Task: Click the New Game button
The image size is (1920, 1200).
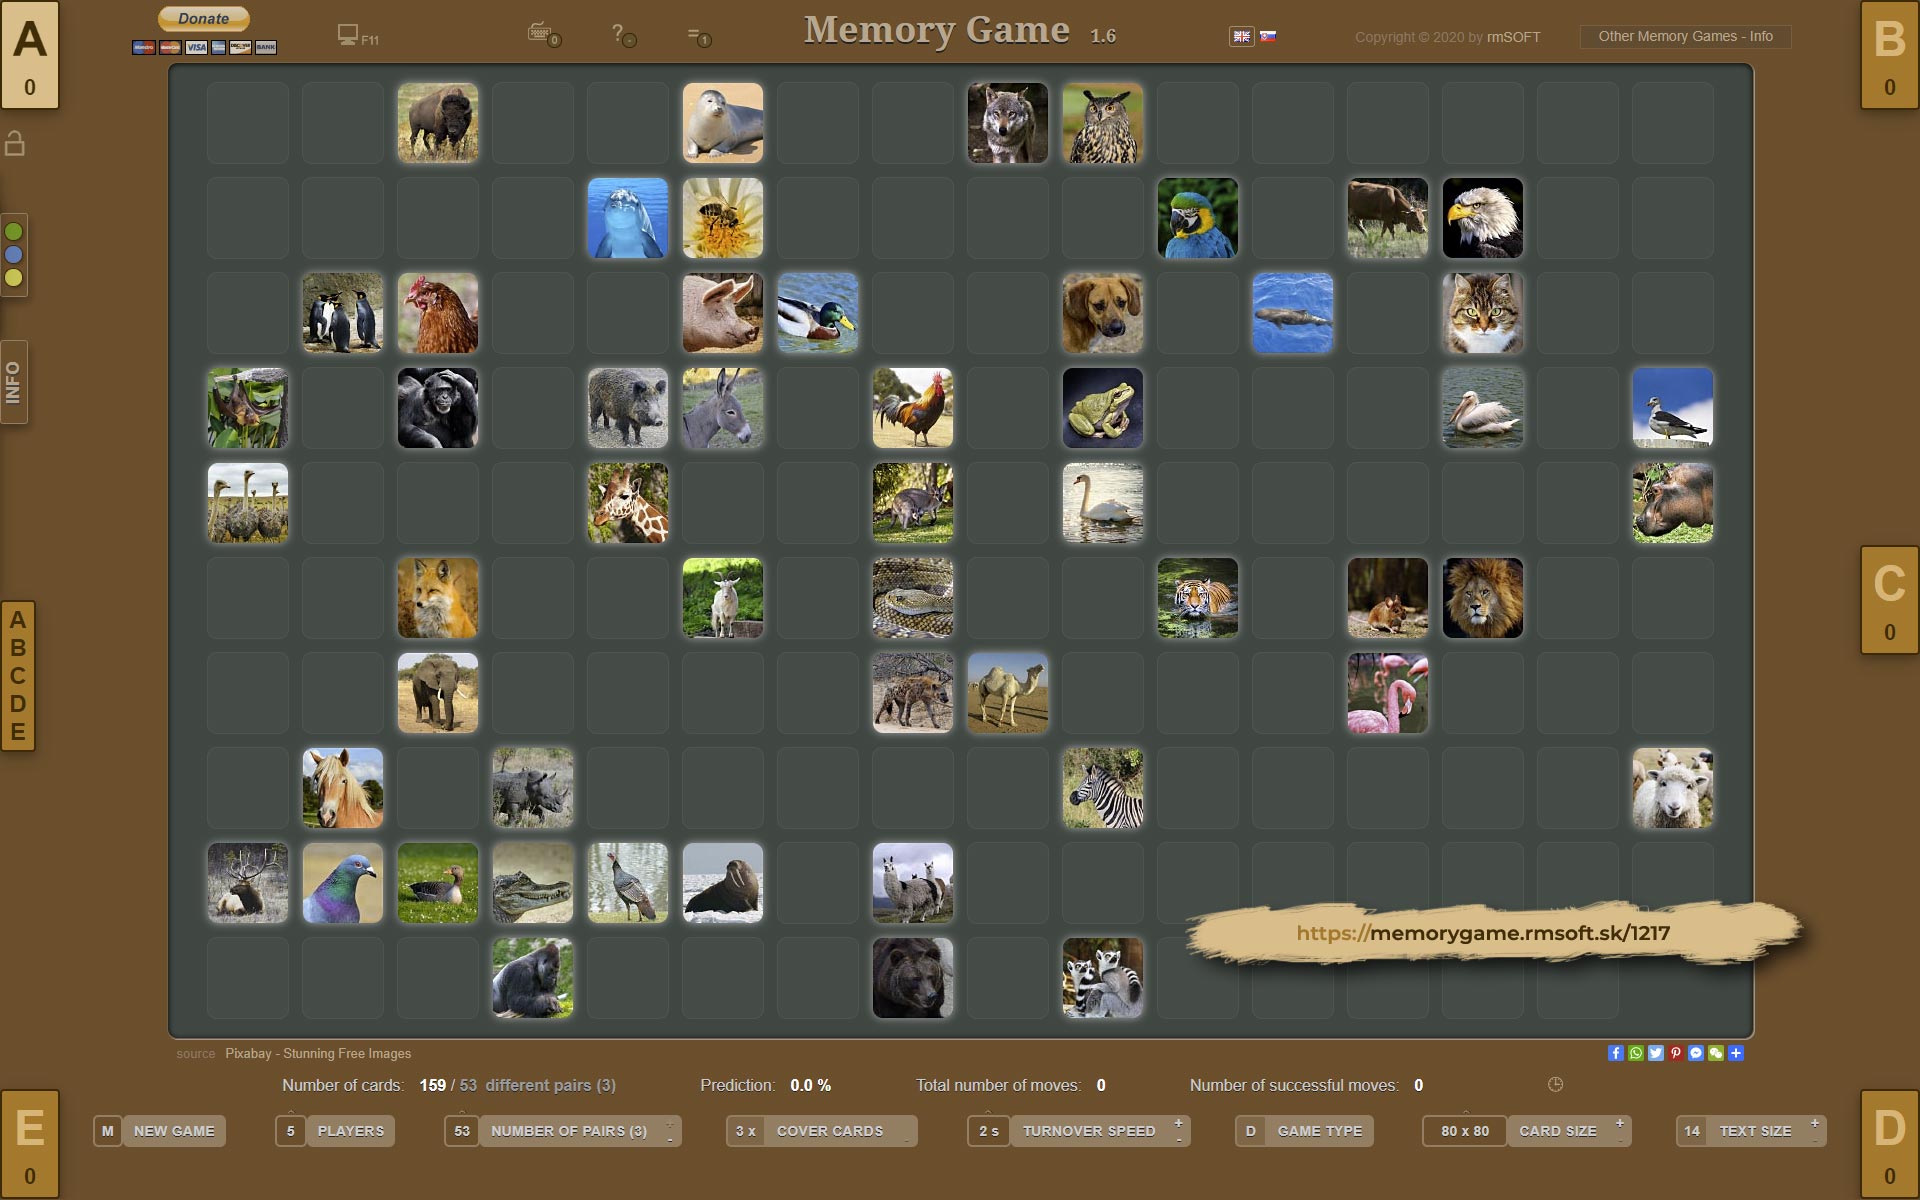Action: pos(173,1131)
